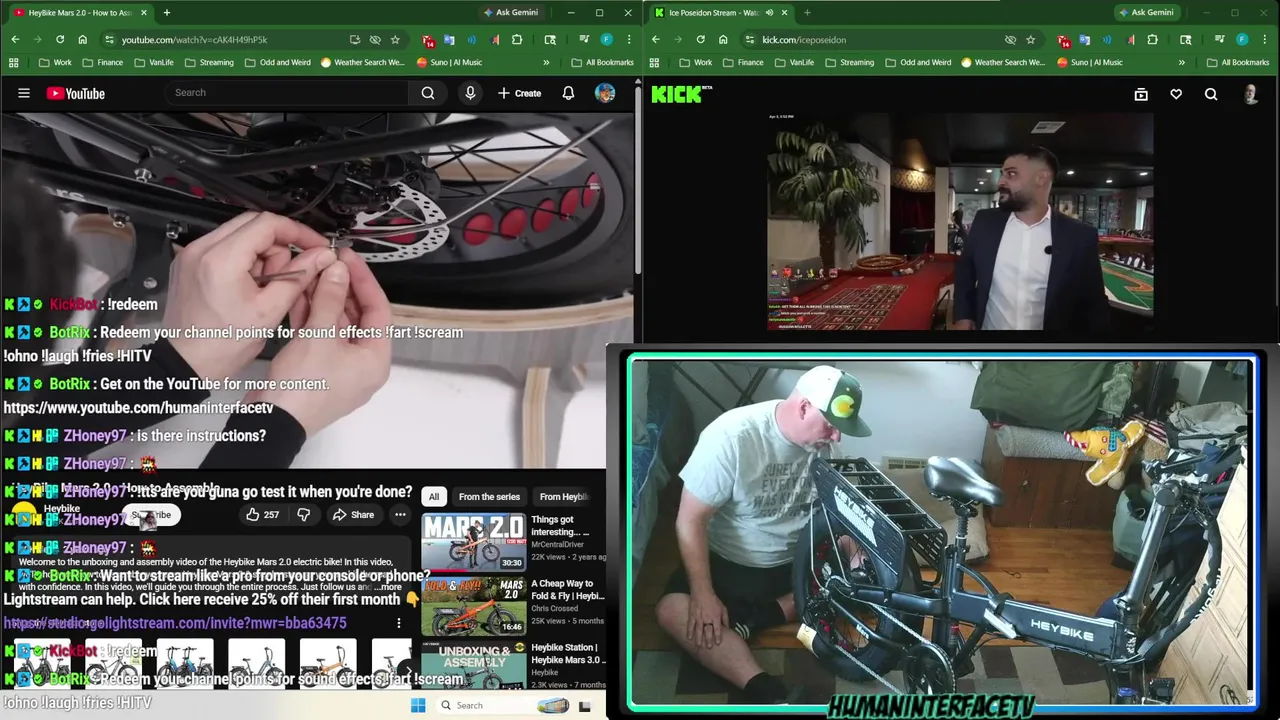The image size is (1280, 720).
Task: Select the 'From the series' chip
Action: (489, 497)
